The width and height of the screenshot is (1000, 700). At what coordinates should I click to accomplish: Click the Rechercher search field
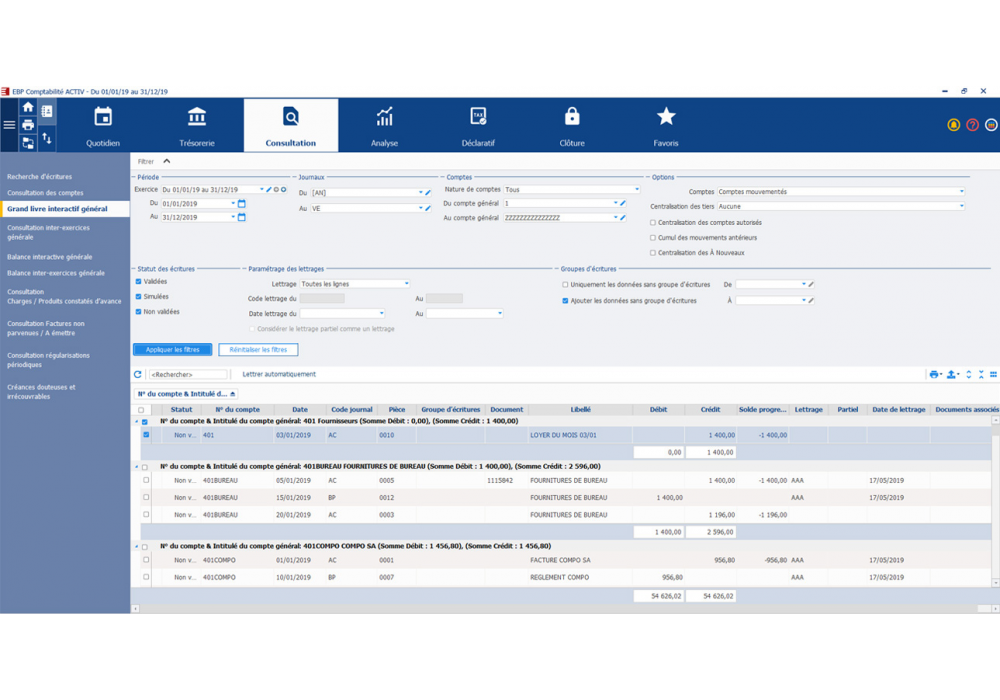click(x=187, y=375)
